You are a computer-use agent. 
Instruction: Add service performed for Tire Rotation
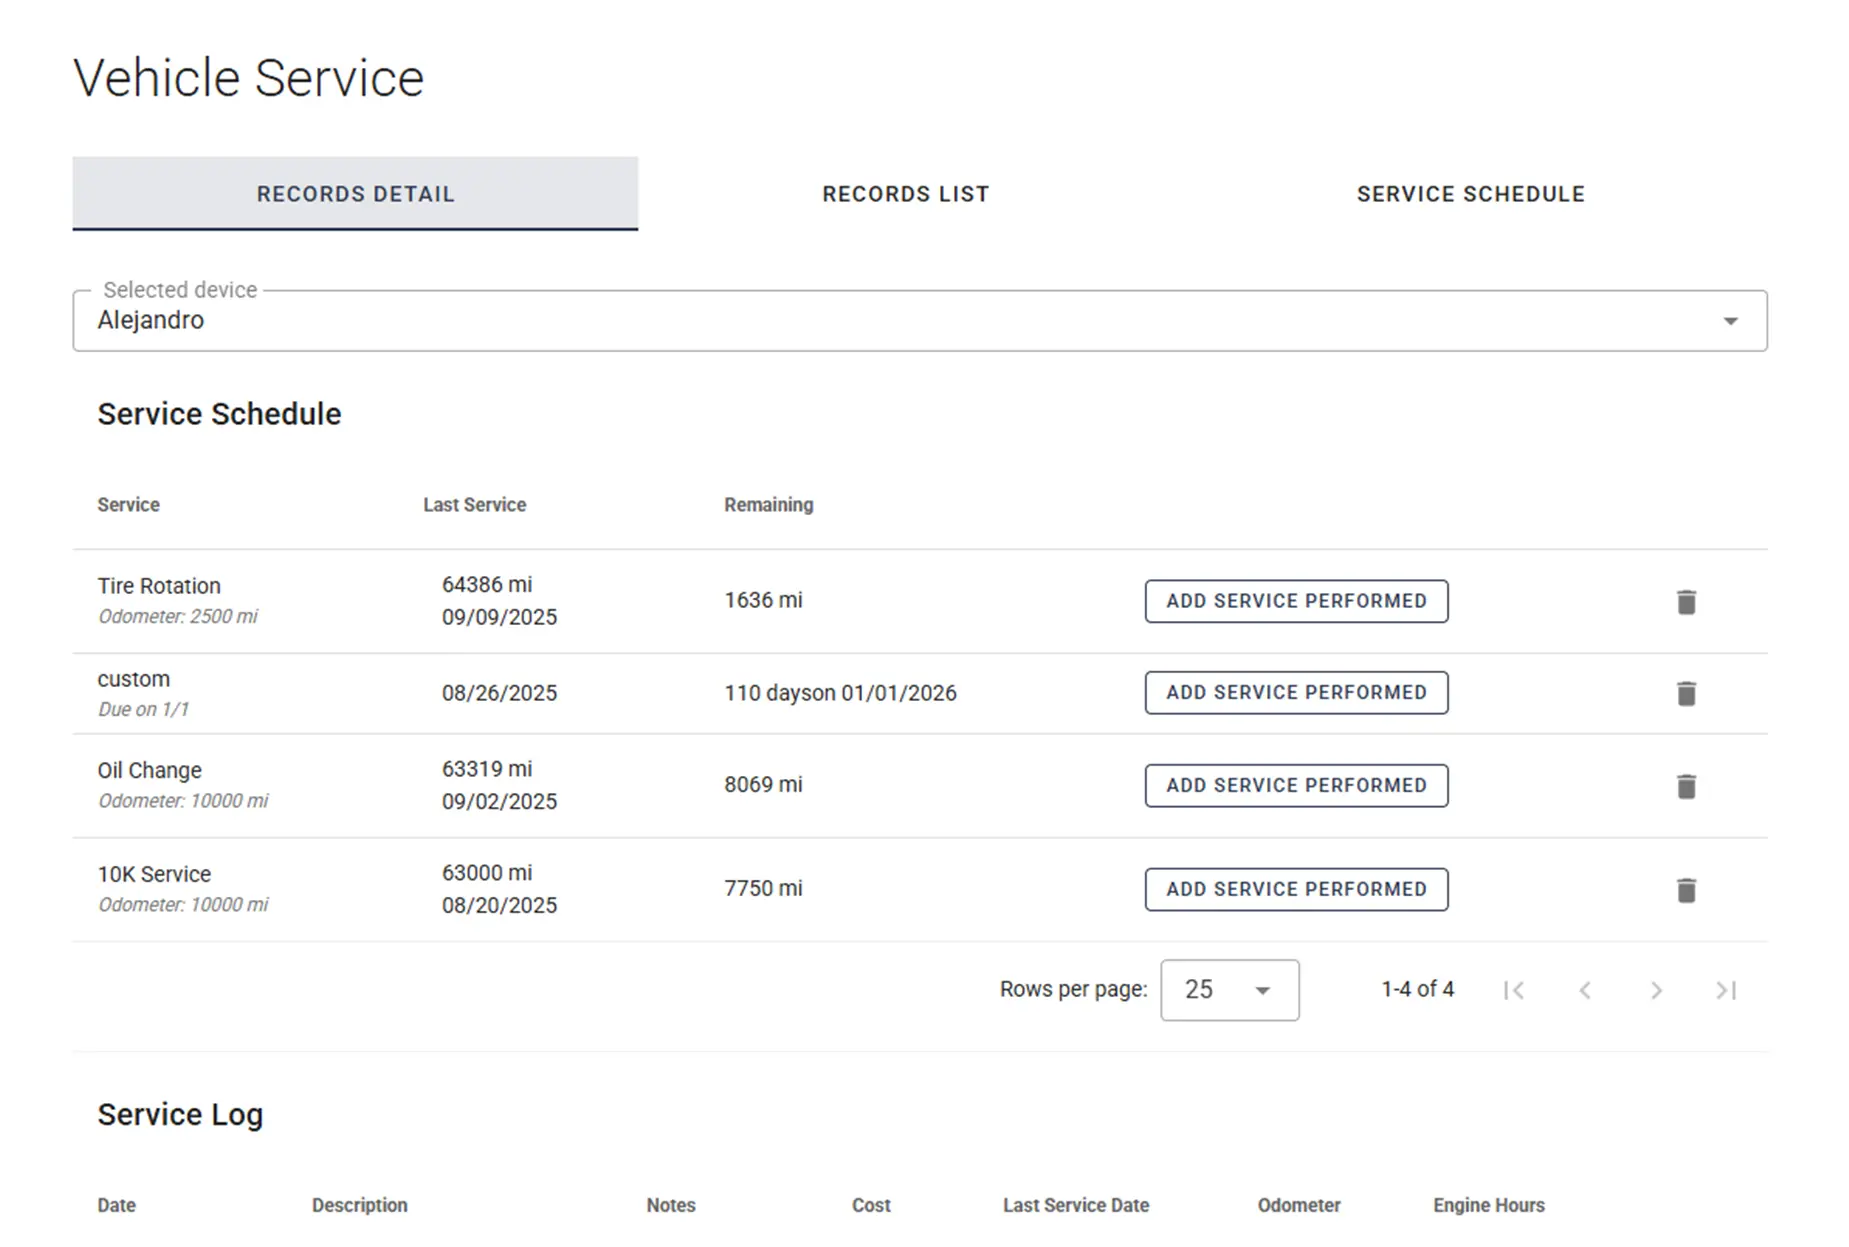1295,601
